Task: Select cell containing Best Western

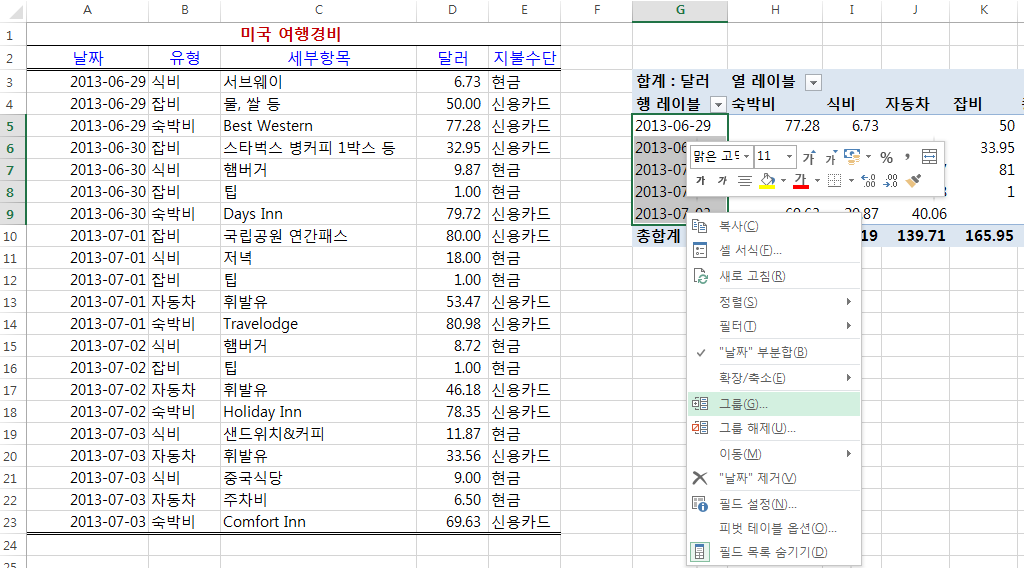Action: [x=319, y=126]
